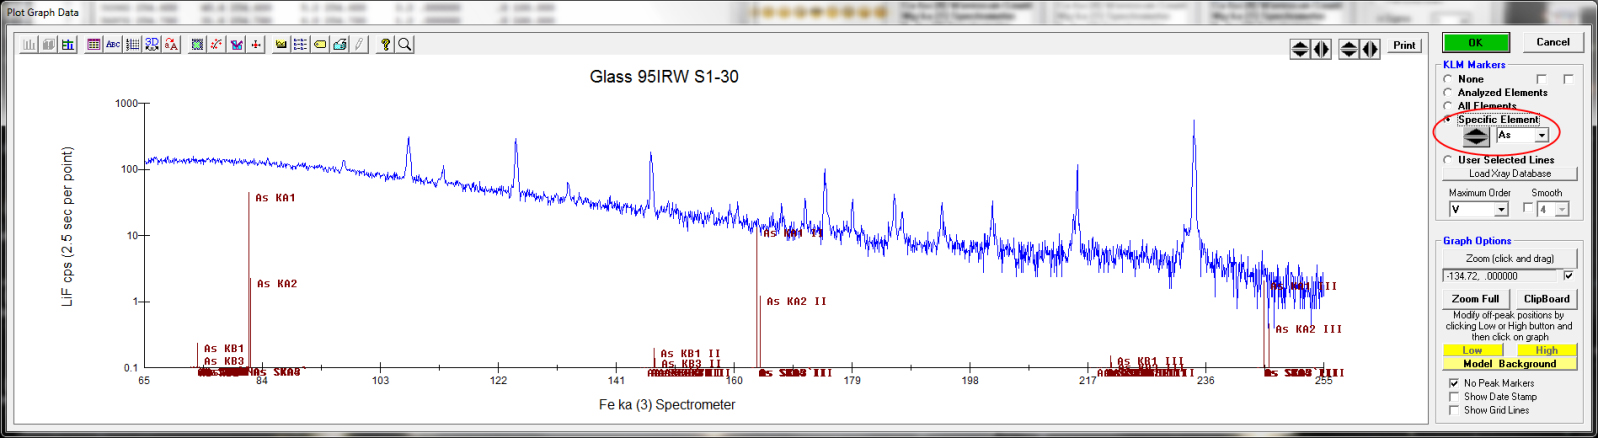Viewport: 1598px width, 438px height.
Task: Open the magnifying glass zoom tool
Action: (405, 45)
